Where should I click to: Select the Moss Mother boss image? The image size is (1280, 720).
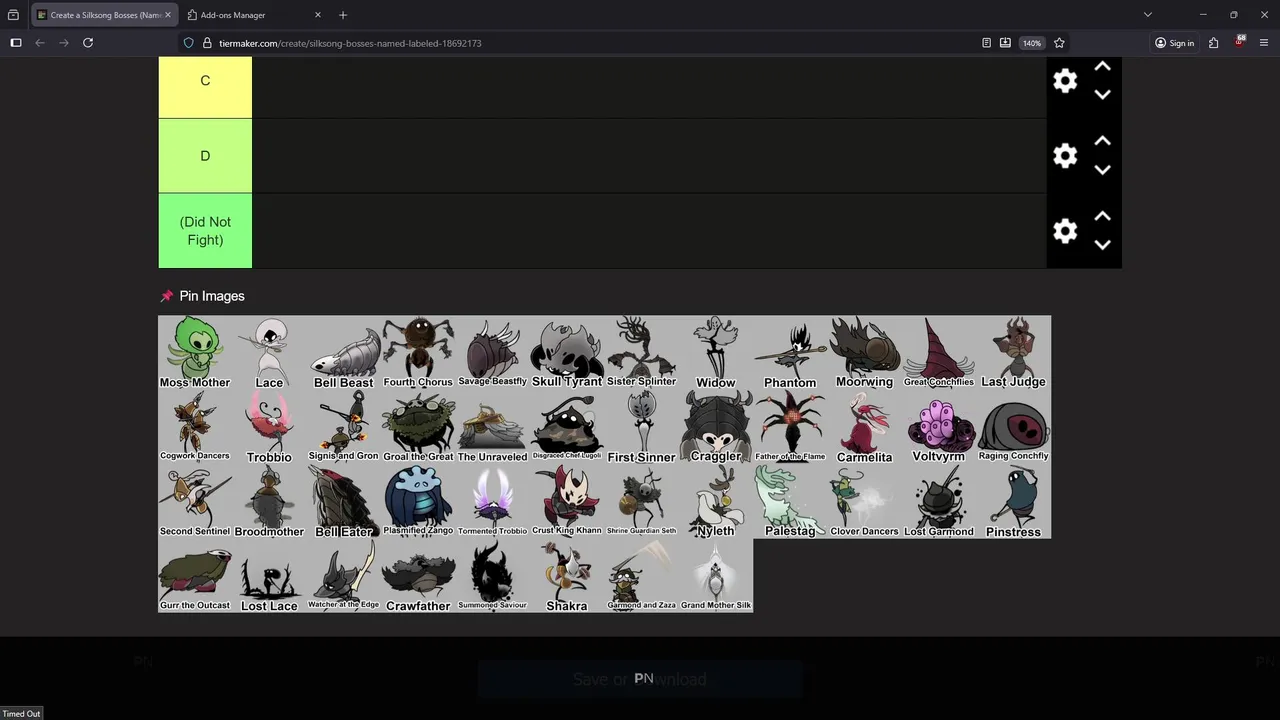[195, 353]
